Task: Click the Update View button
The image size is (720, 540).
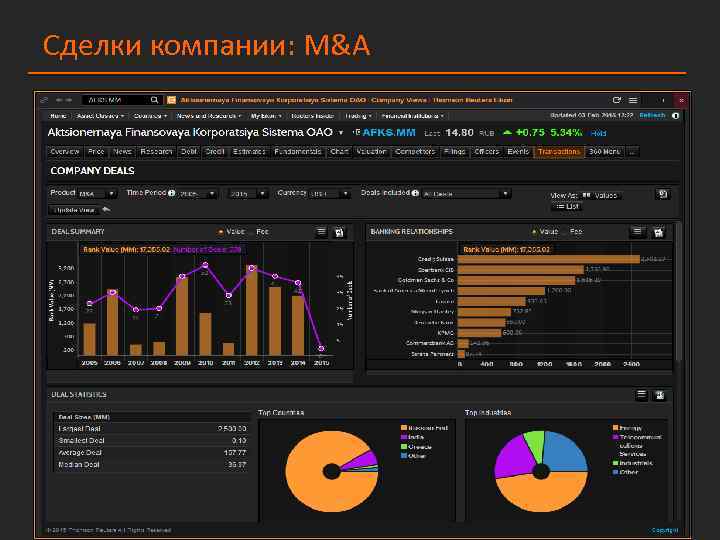Action: point(74,210)
